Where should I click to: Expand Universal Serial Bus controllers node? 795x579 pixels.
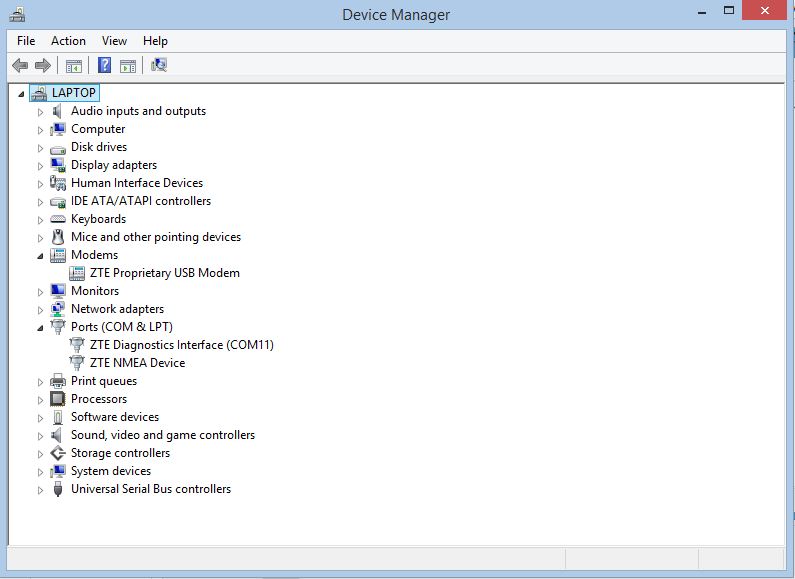point(41,490)
